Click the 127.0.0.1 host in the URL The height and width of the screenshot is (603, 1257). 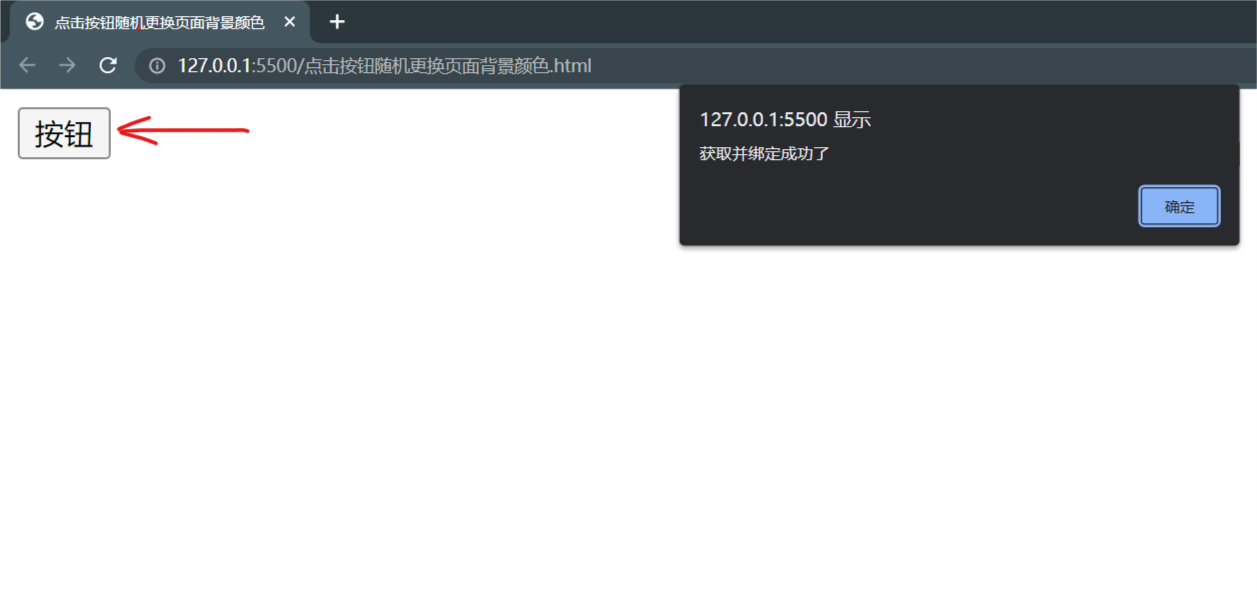point(215,66)
